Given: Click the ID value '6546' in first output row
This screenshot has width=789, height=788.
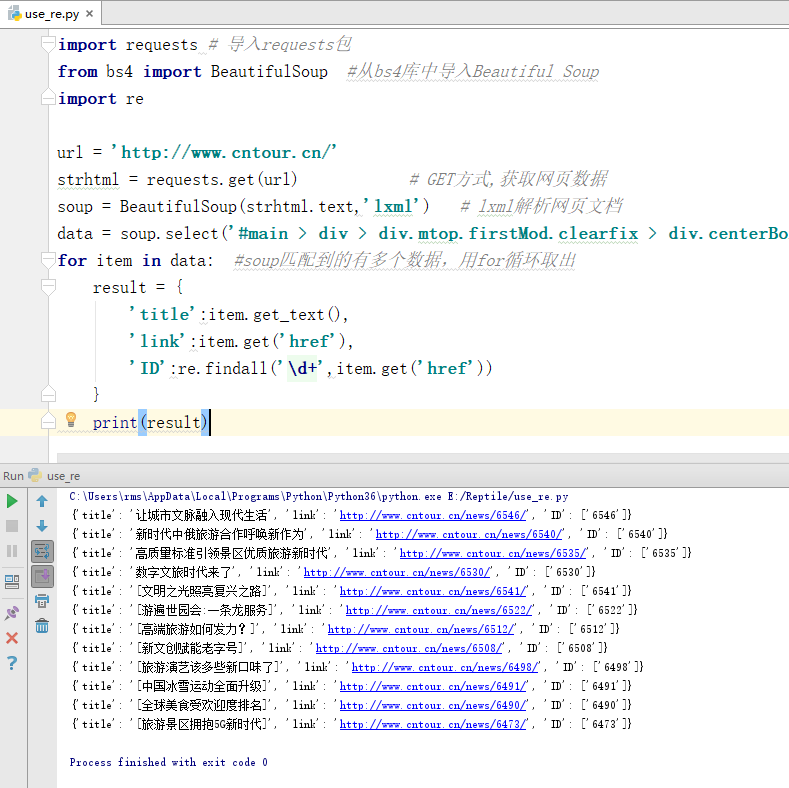Looking at the screenshot, I should point(604,515).
